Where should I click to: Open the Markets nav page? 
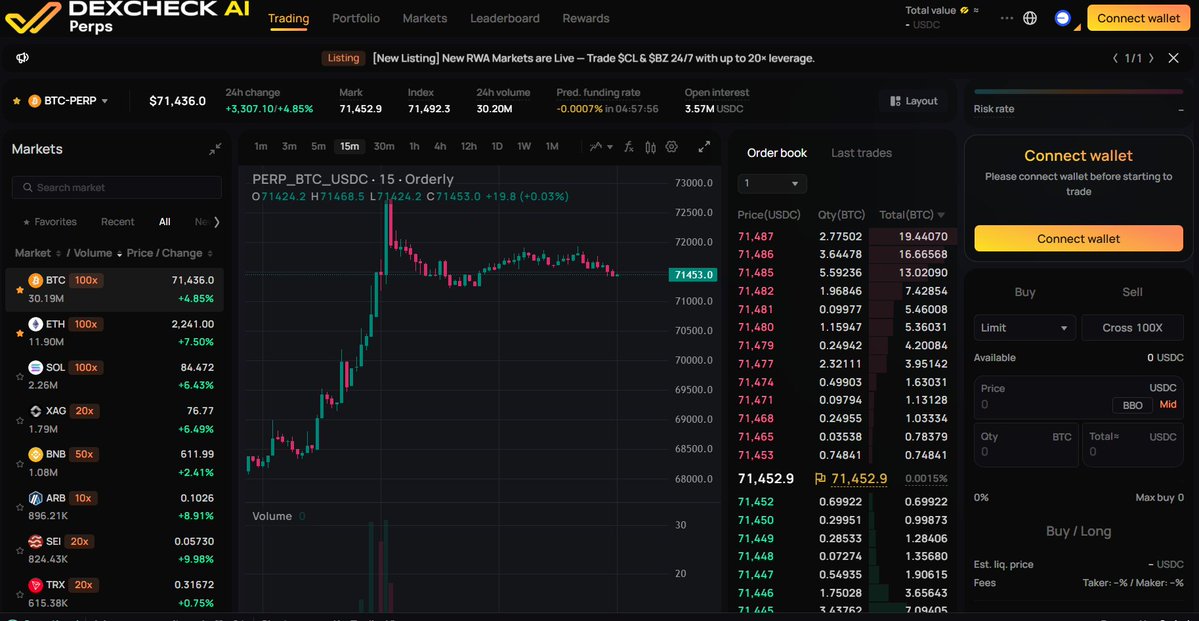coord(424,18)
